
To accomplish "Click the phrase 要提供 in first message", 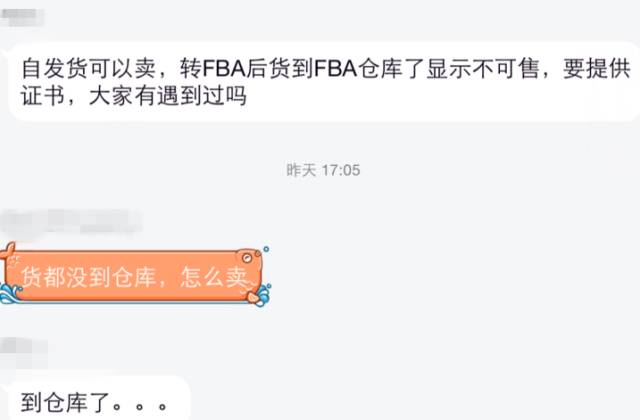I will [596, 68].
